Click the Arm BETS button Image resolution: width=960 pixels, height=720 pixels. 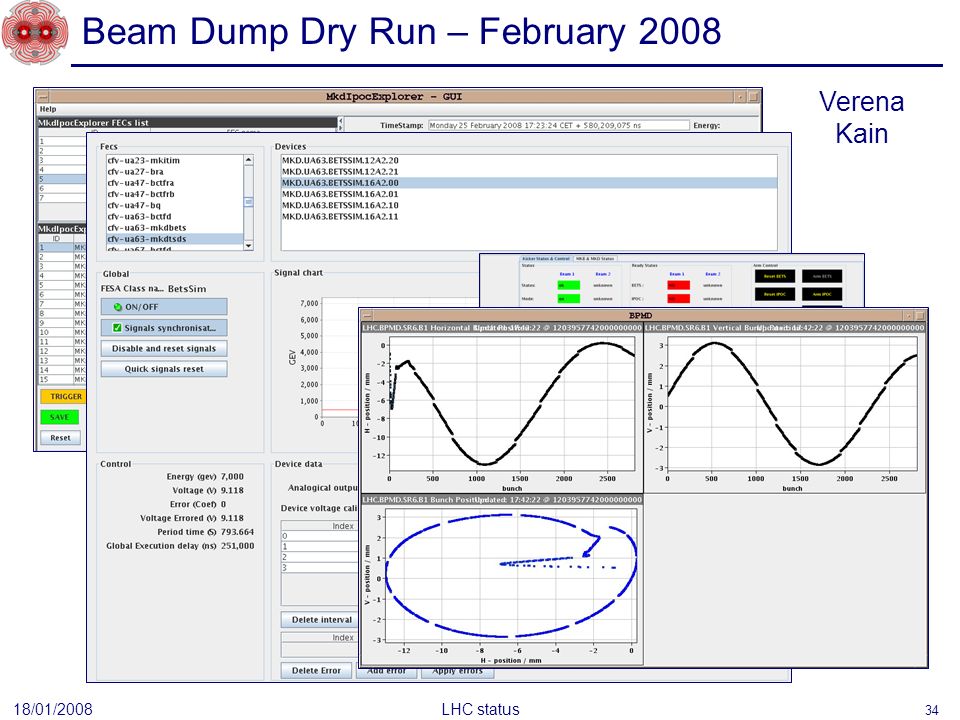(822, 276)
